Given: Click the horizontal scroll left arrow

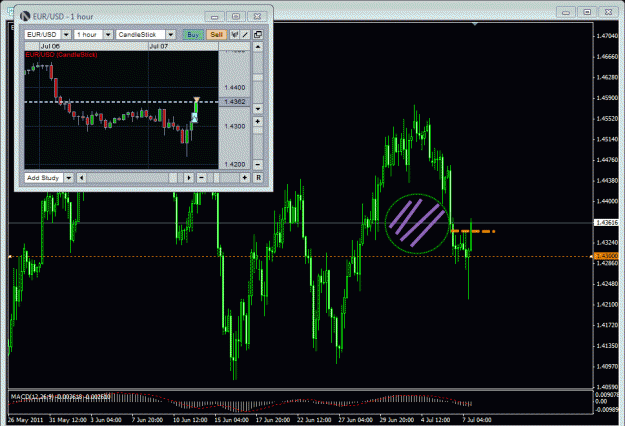Looking at the screenshot, I should pos(81,178).
